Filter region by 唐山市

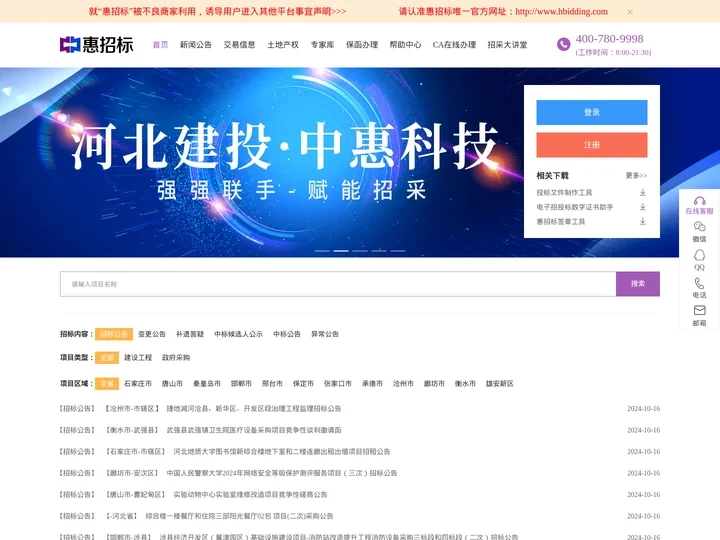point(172,383)
